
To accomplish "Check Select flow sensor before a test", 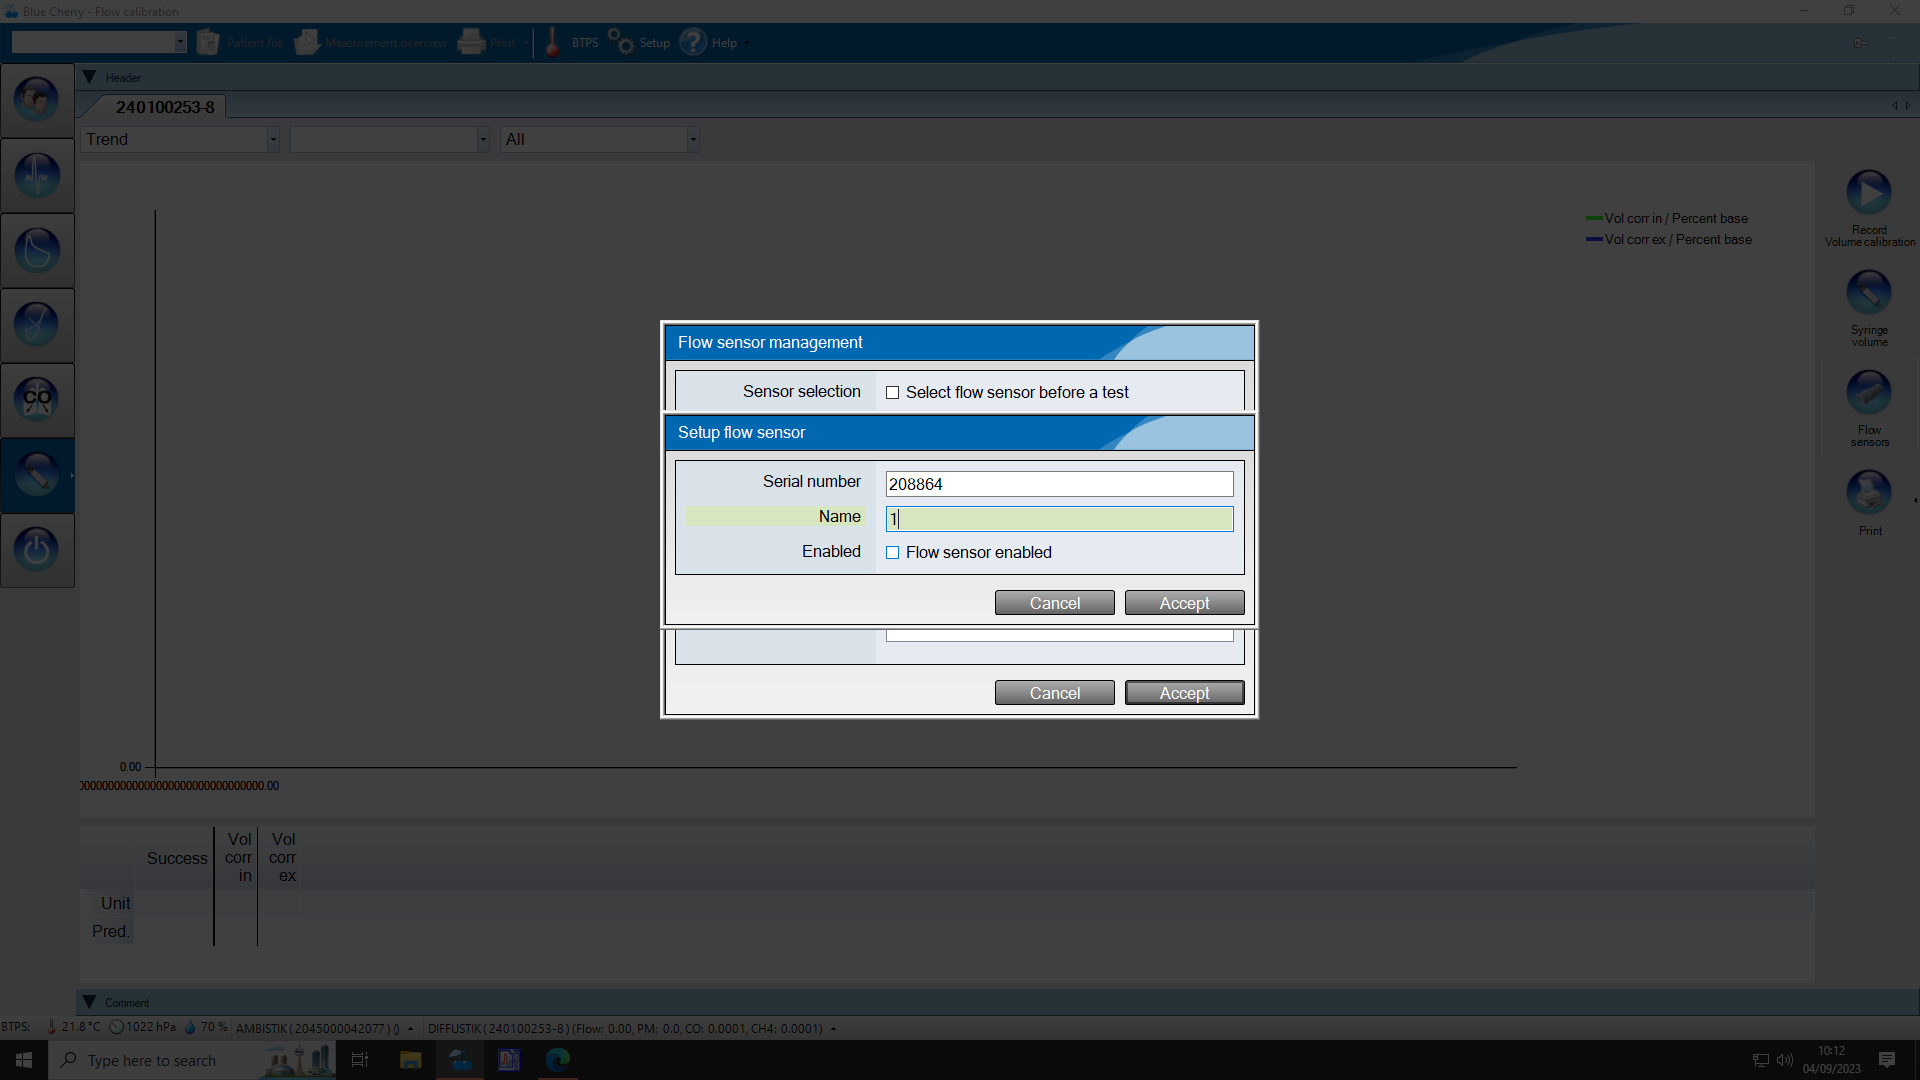I will click(893, 393).
